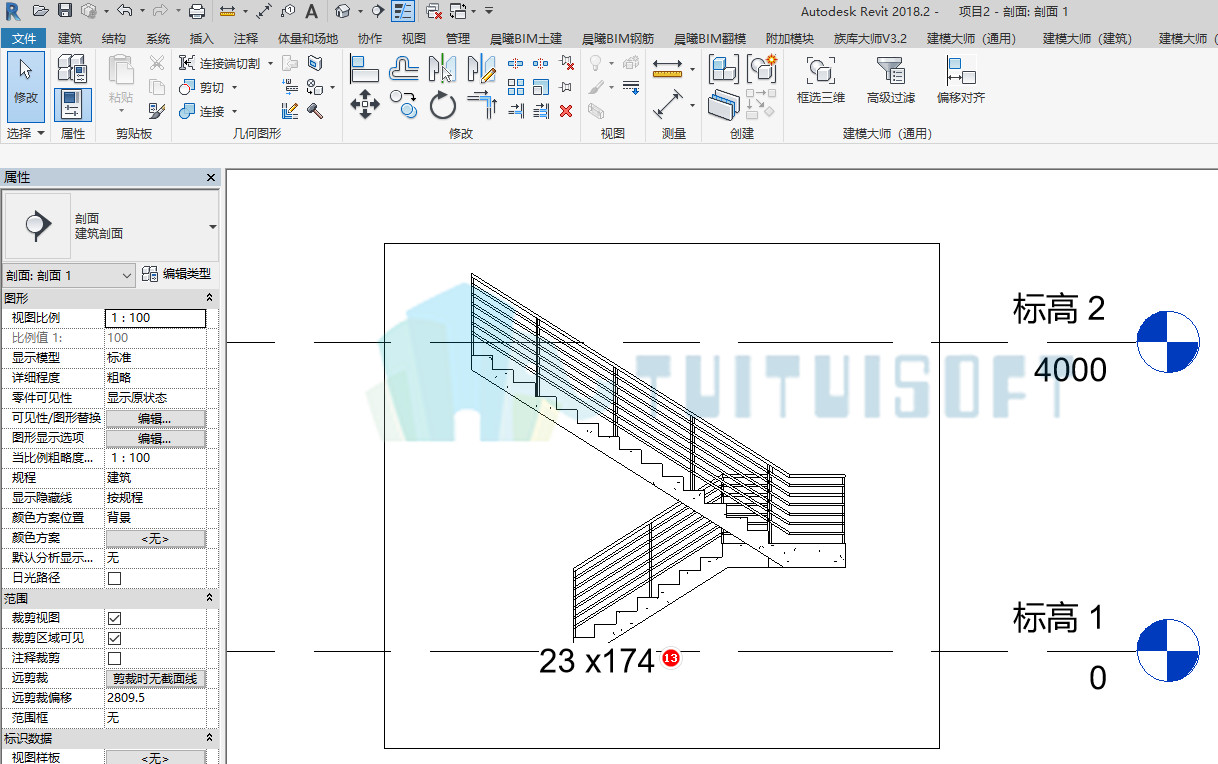Collapse the 范围 properties section
Viewport: 1218px width, 764px height.
click(x=209, y=598)
